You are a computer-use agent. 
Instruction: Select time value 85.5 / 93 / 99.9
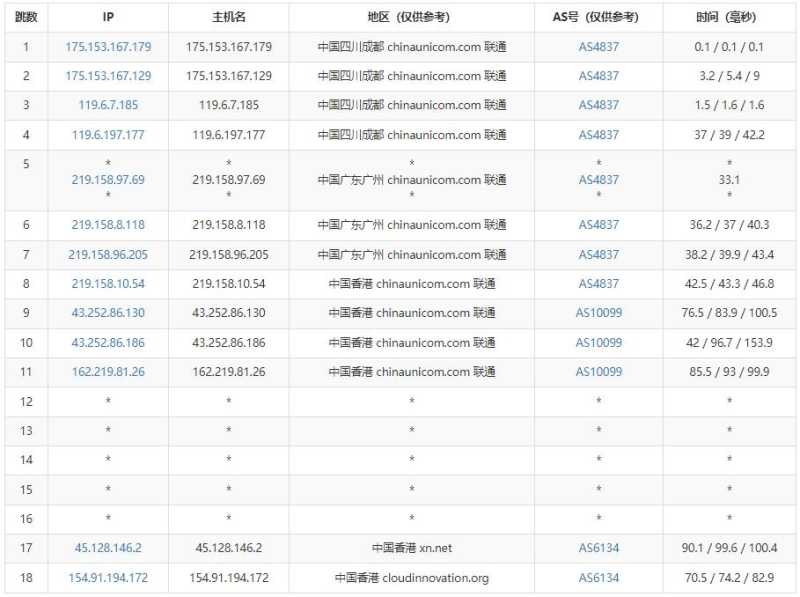729,372
